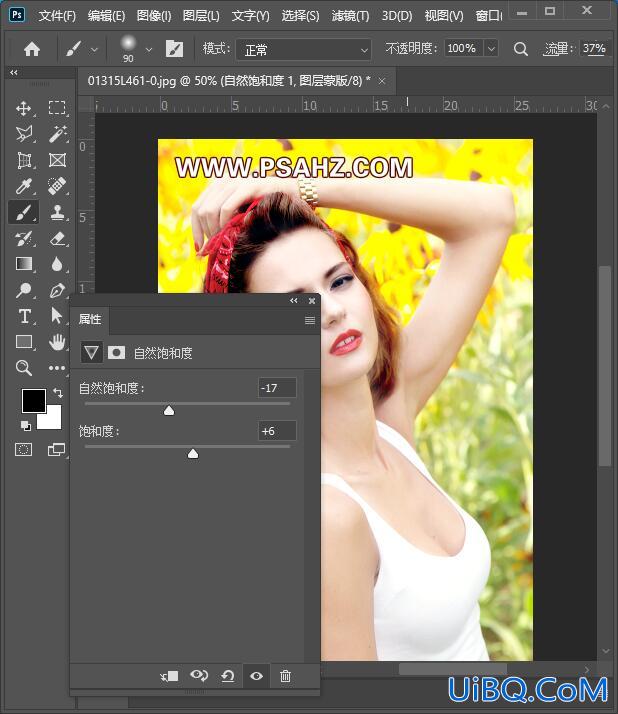The image size is (618, 714).
Task: Select the Zoom tool in toolbox
Action: [24, 367]
